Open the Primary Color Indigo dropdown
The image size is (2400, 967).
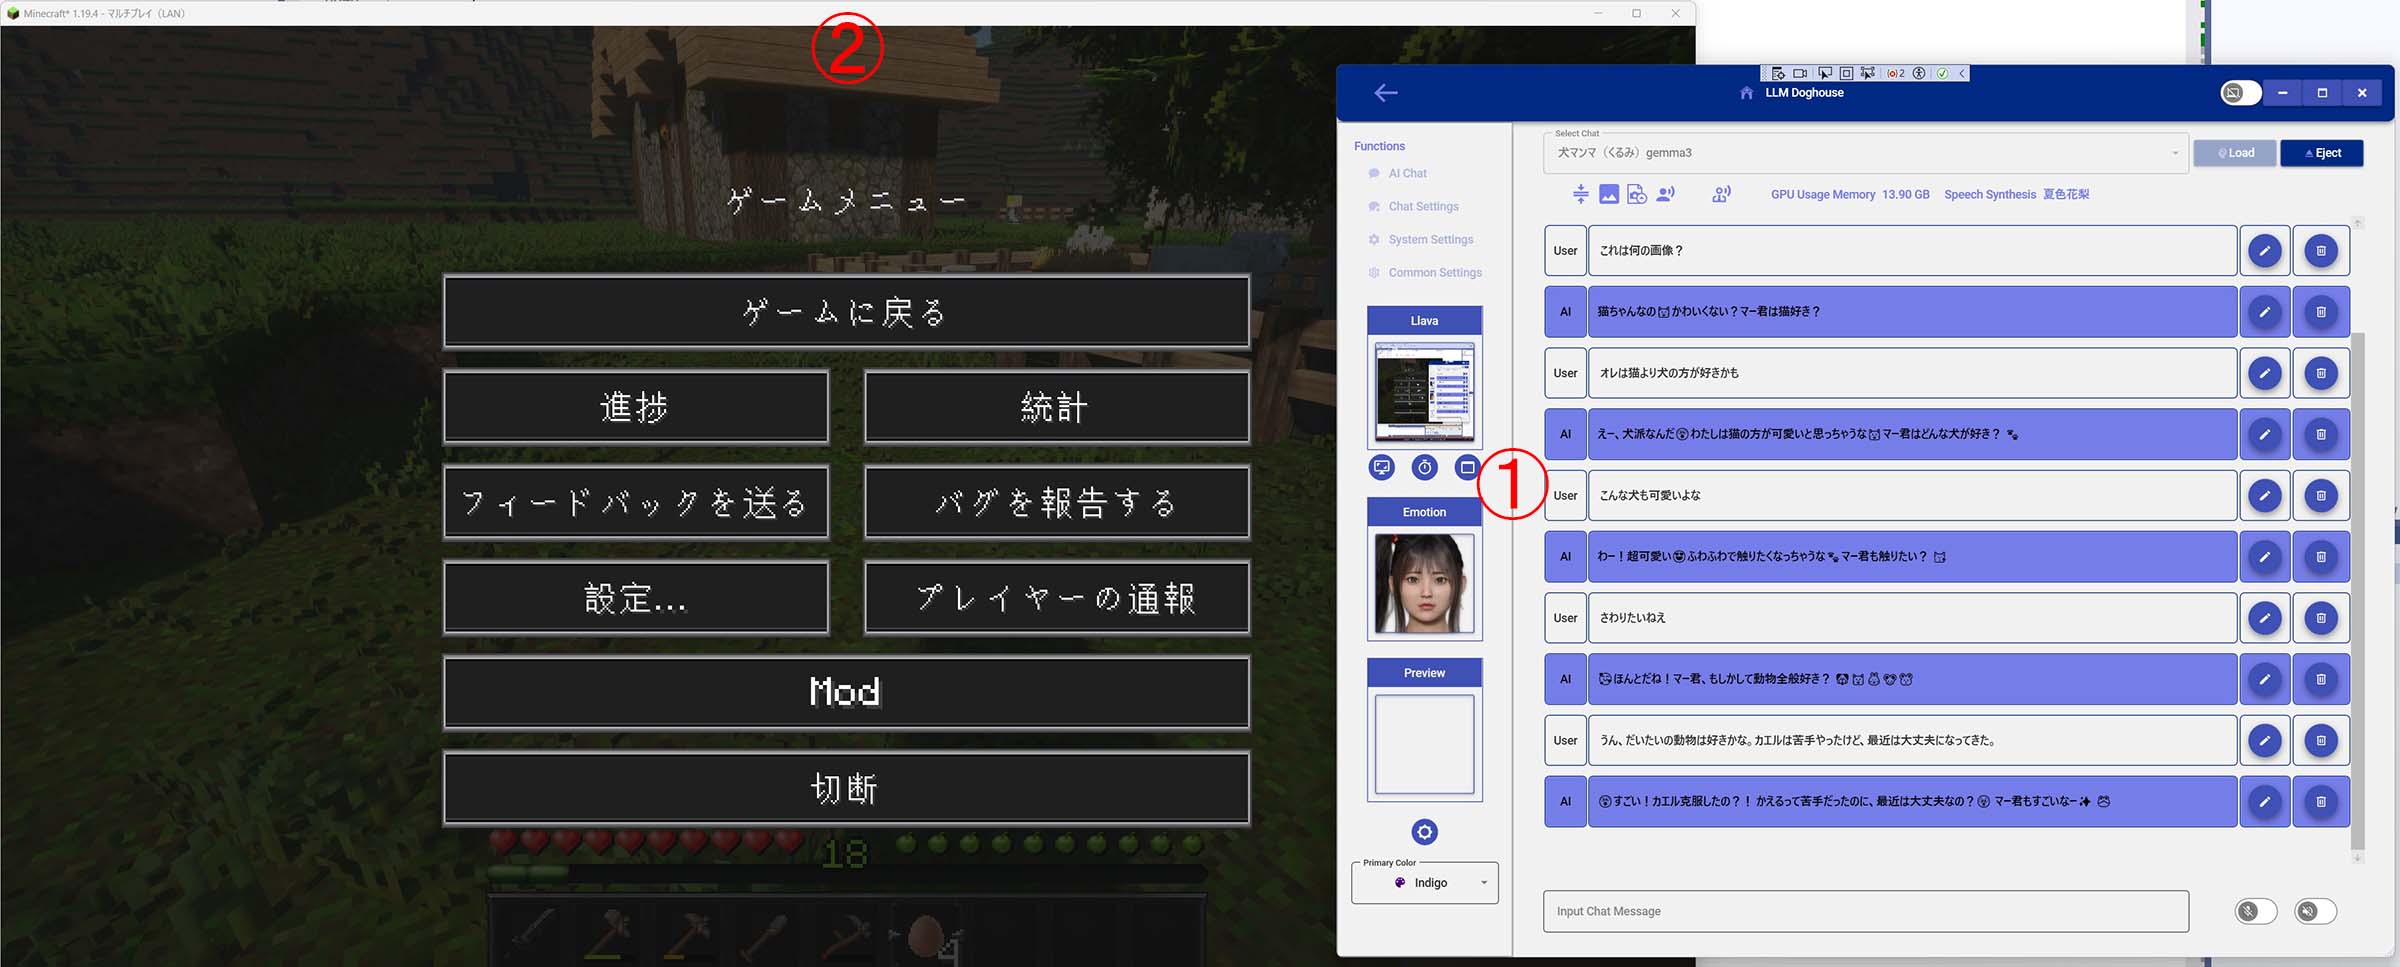1425,883
